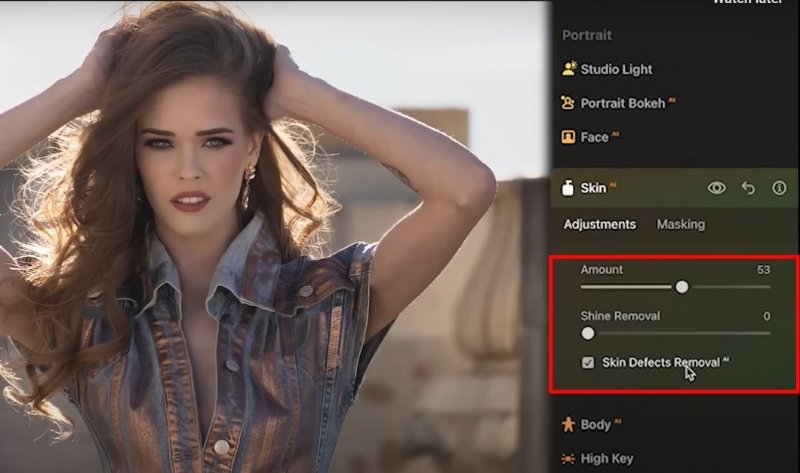Switch to the Masking tab
The width and height of the screenshot is (800, 473).
click(681, 225)
